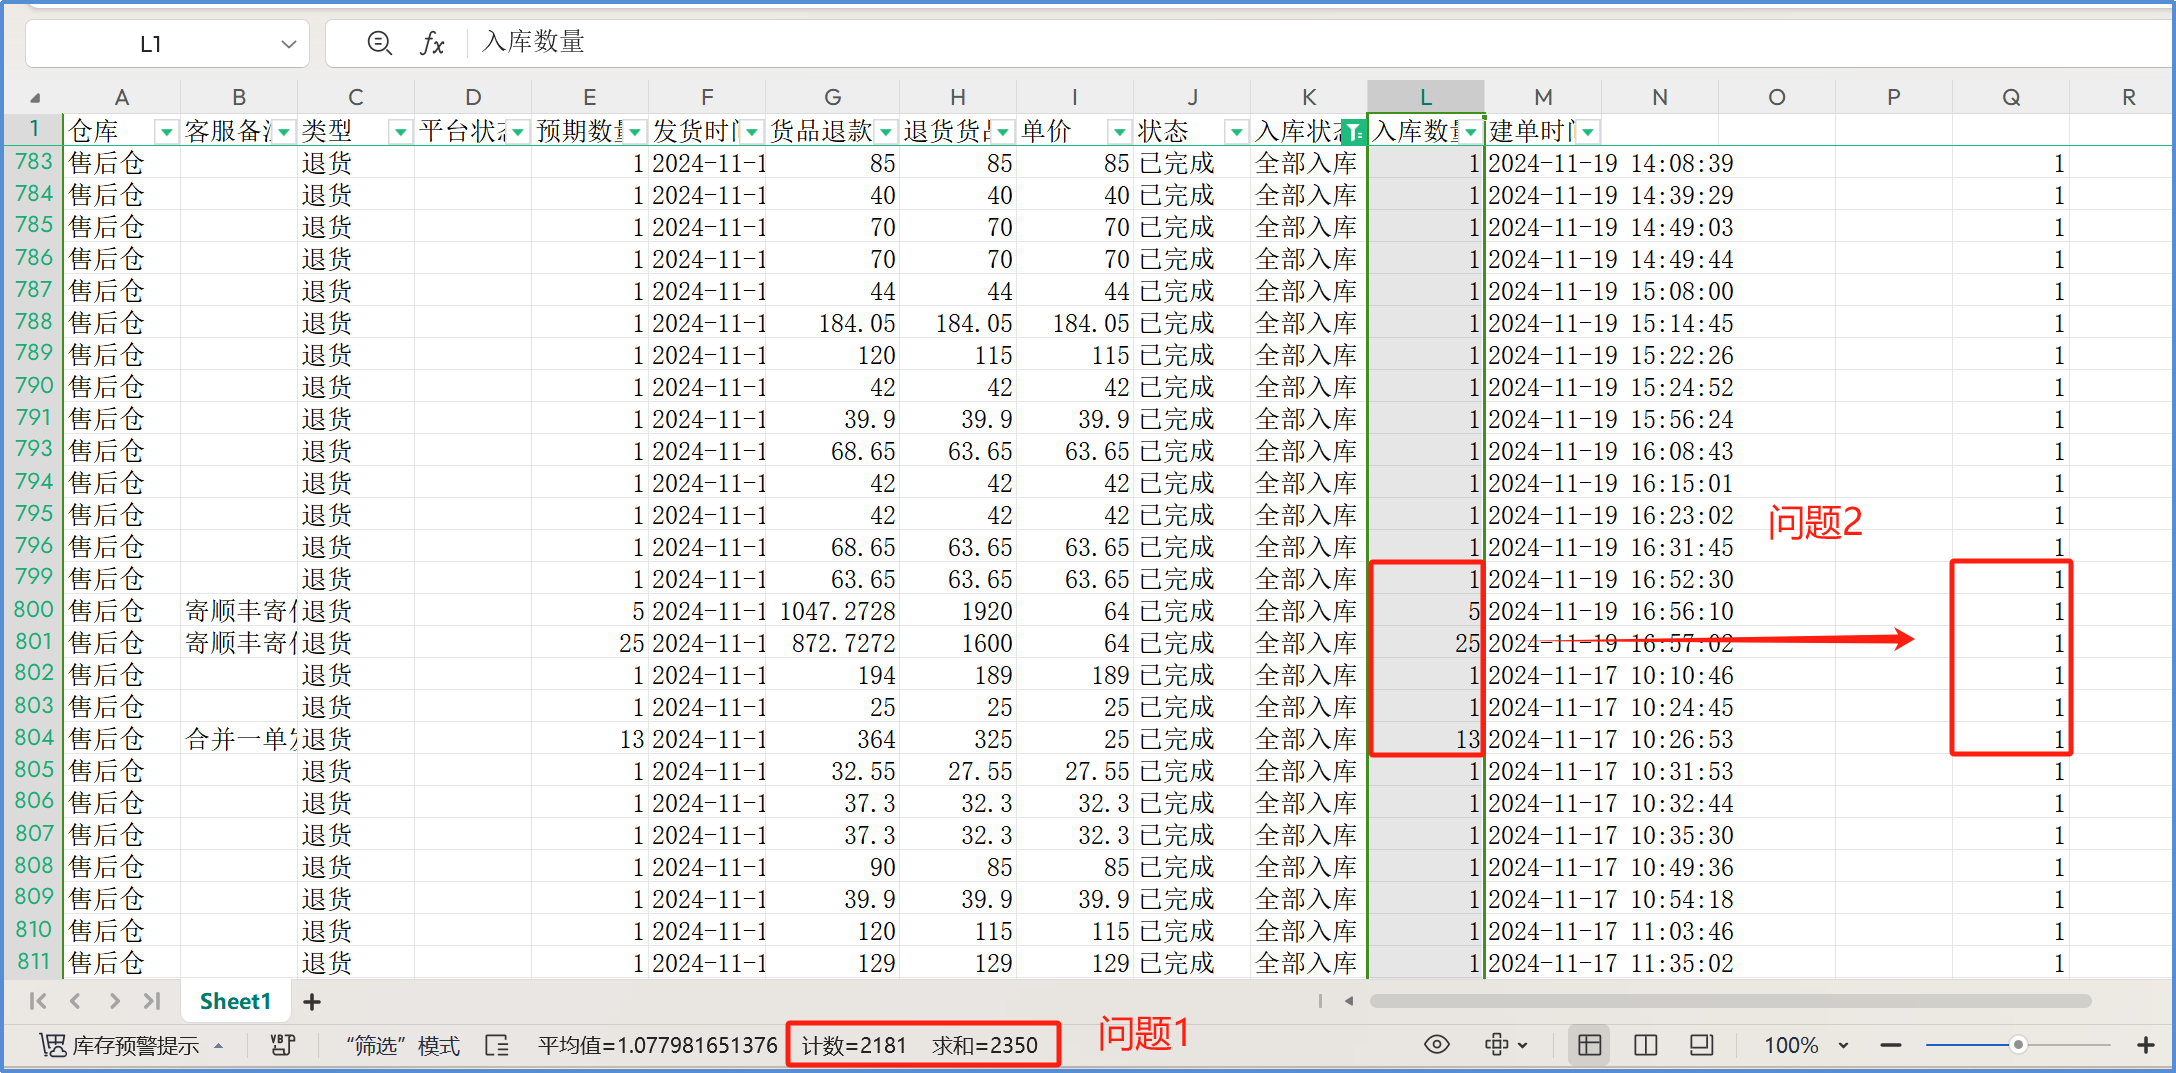The height and width of the screenshot is (1073, 2176).
Task: Select column L header
Action: point(1426,97)
